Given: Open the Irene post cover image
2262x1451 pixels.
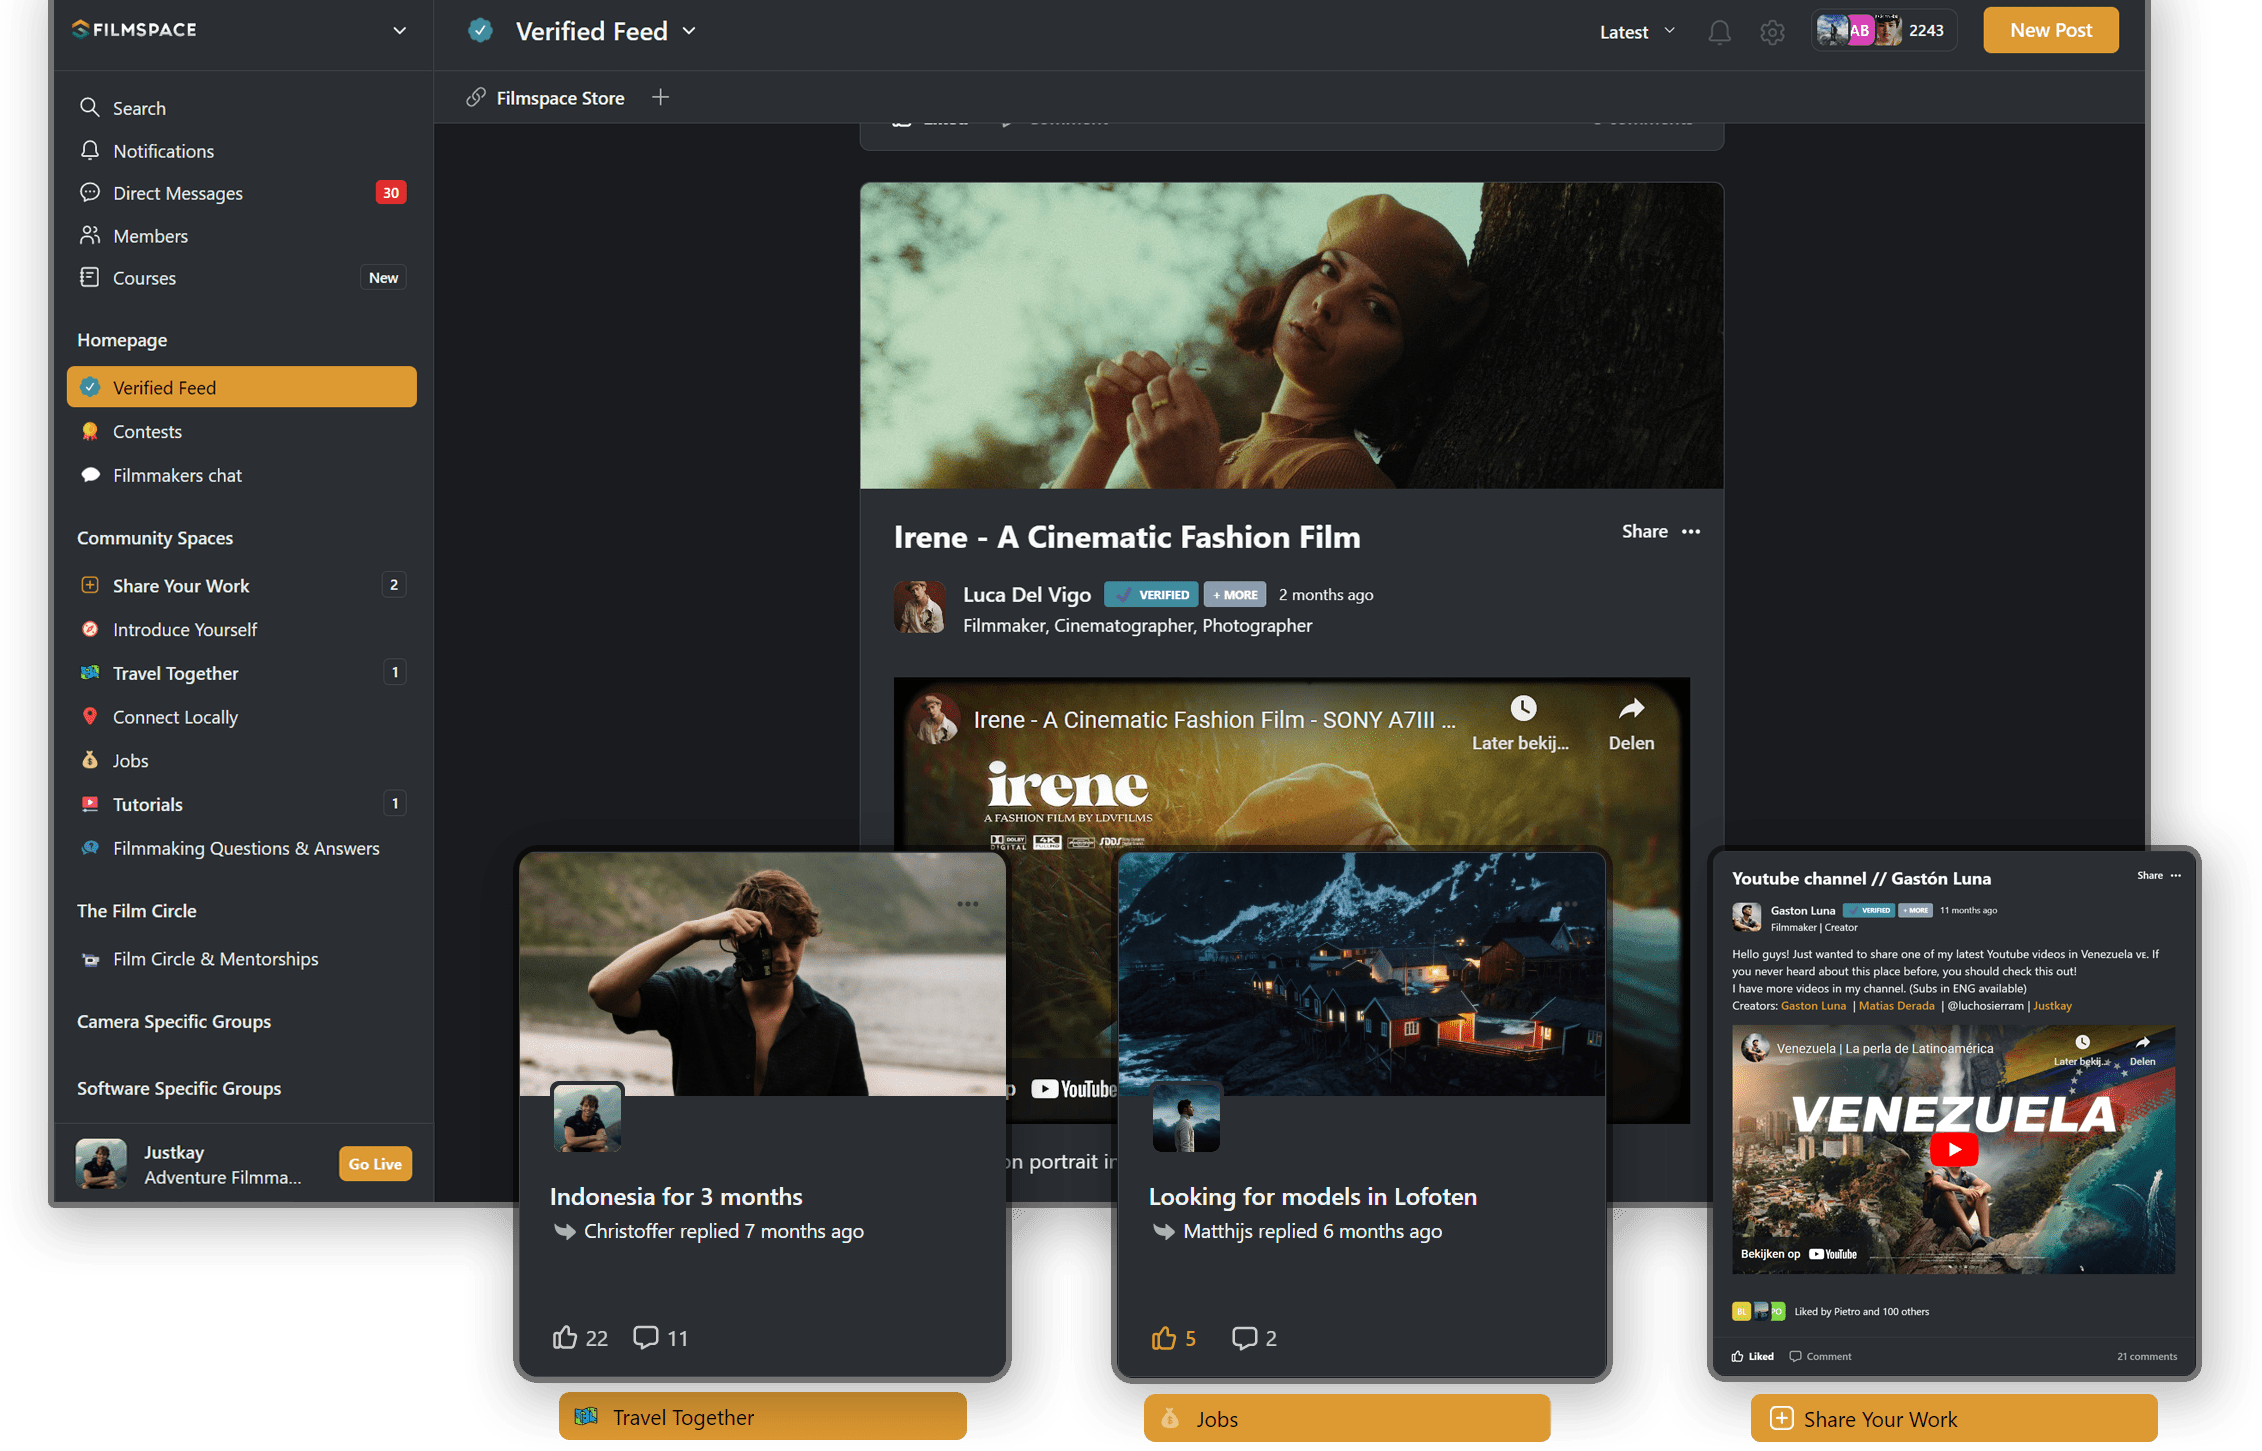Looking at the screenshot, I should (1291, 336).
